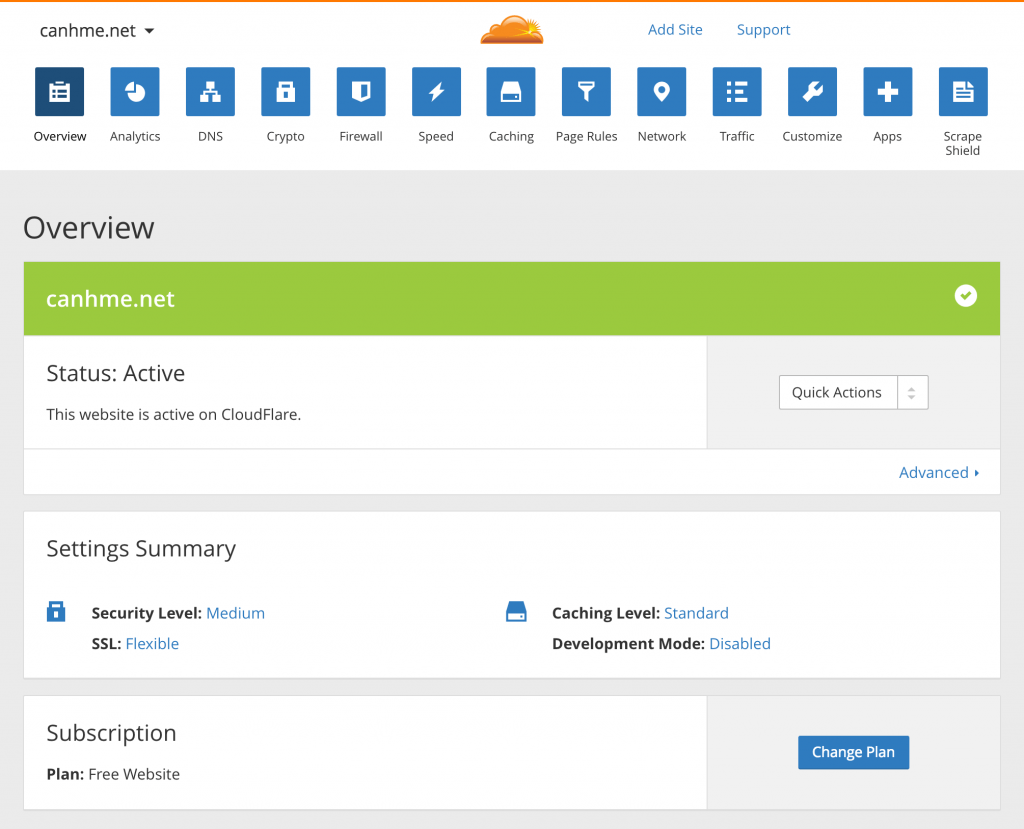Click the Change Plan button
Viewport: 1024px width, 829px height.
click(853, 753)
